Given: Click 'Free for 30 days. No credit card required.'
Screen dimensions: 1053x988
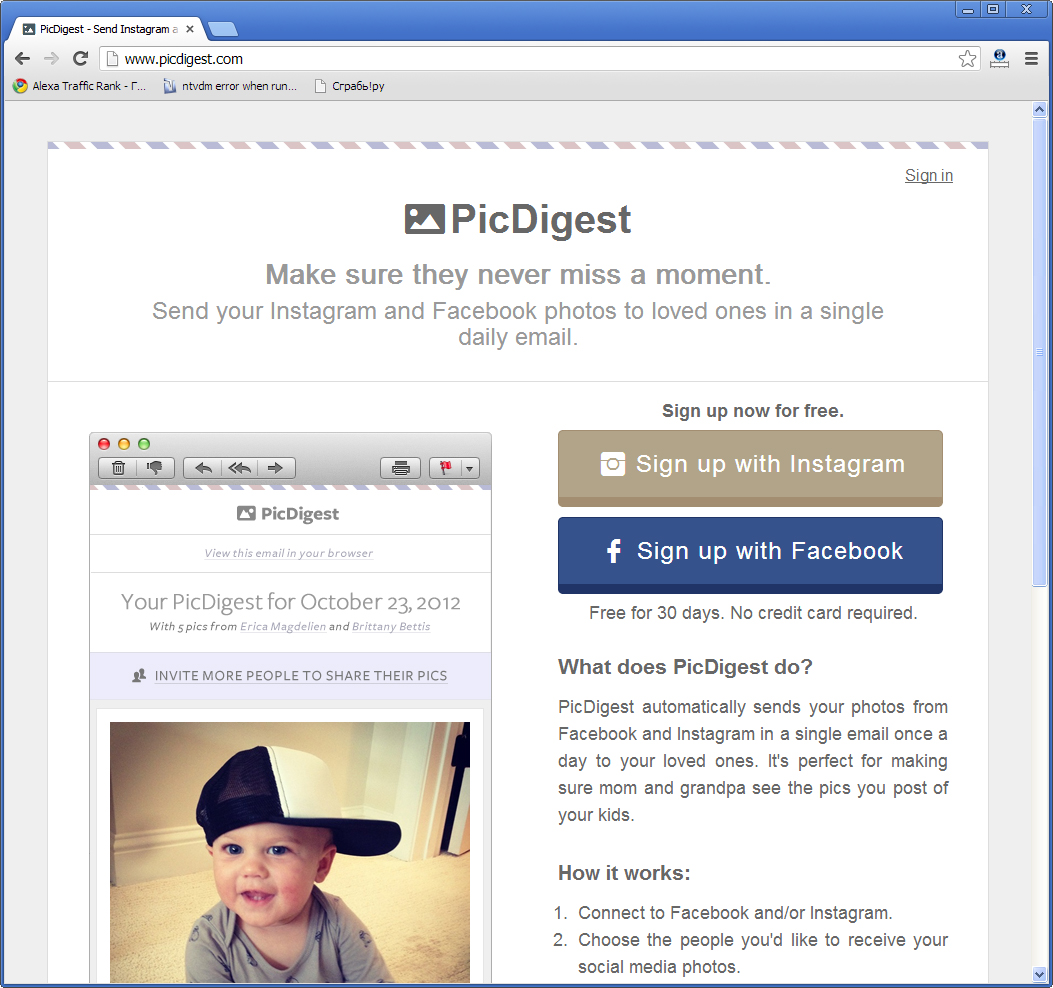Looking at the screenshot, I should click(x=753, y=613).
